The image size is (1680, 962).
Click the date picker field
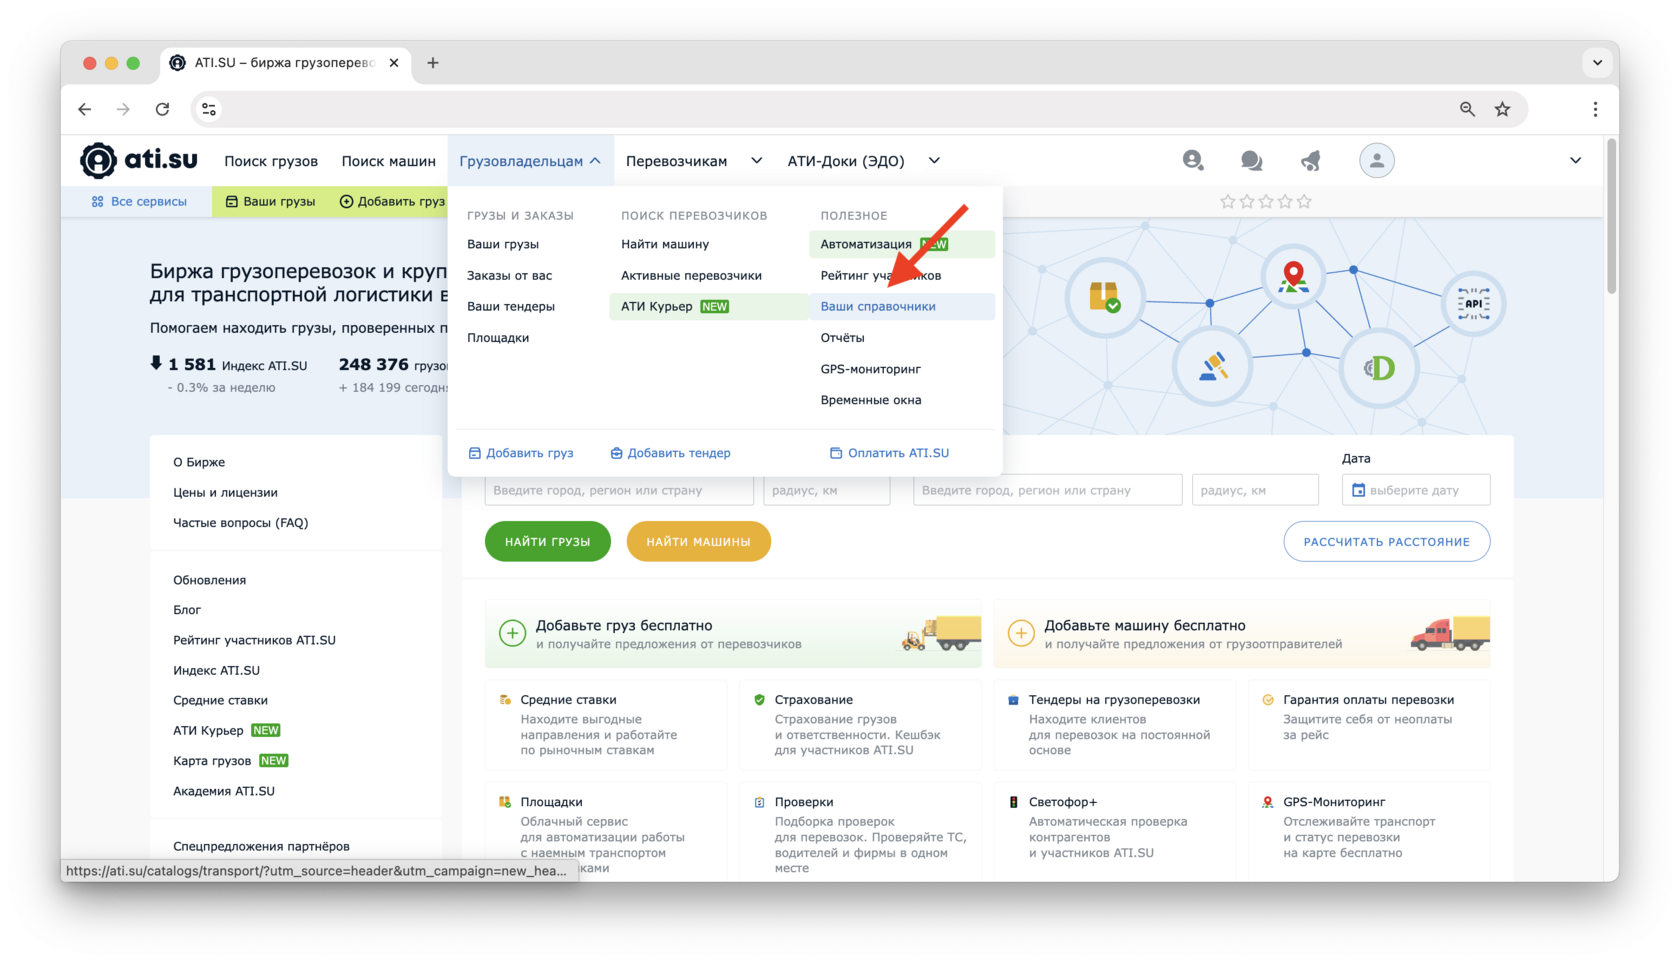[1415, 490]
